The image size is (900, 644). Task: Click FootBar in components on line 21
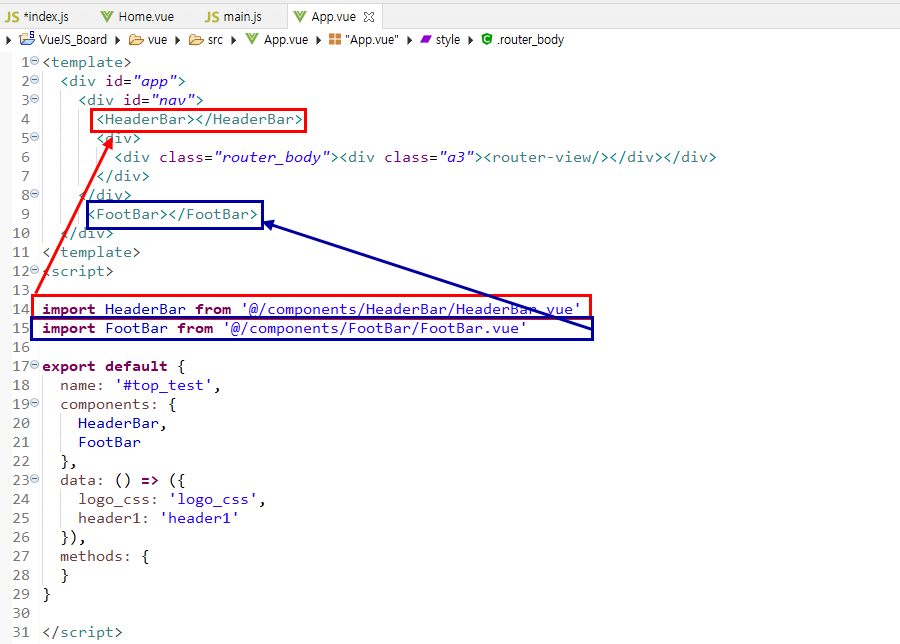(x=109, y=443)
